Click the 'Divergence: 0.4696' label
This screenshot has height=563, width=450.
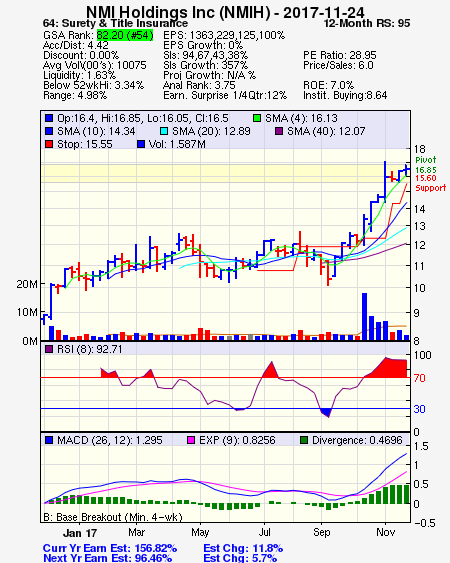[x=357, y=440]
